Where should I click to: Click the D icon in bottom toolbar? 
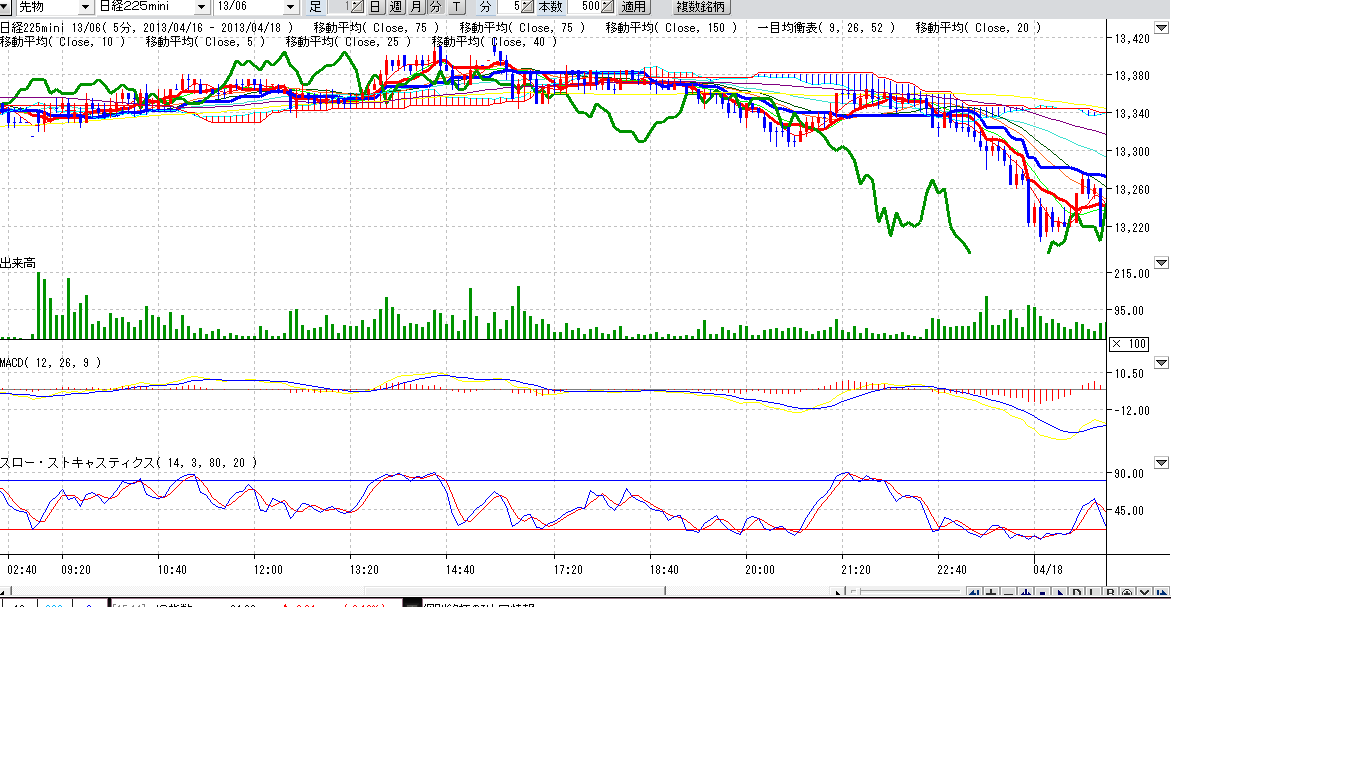[1077, 593]
